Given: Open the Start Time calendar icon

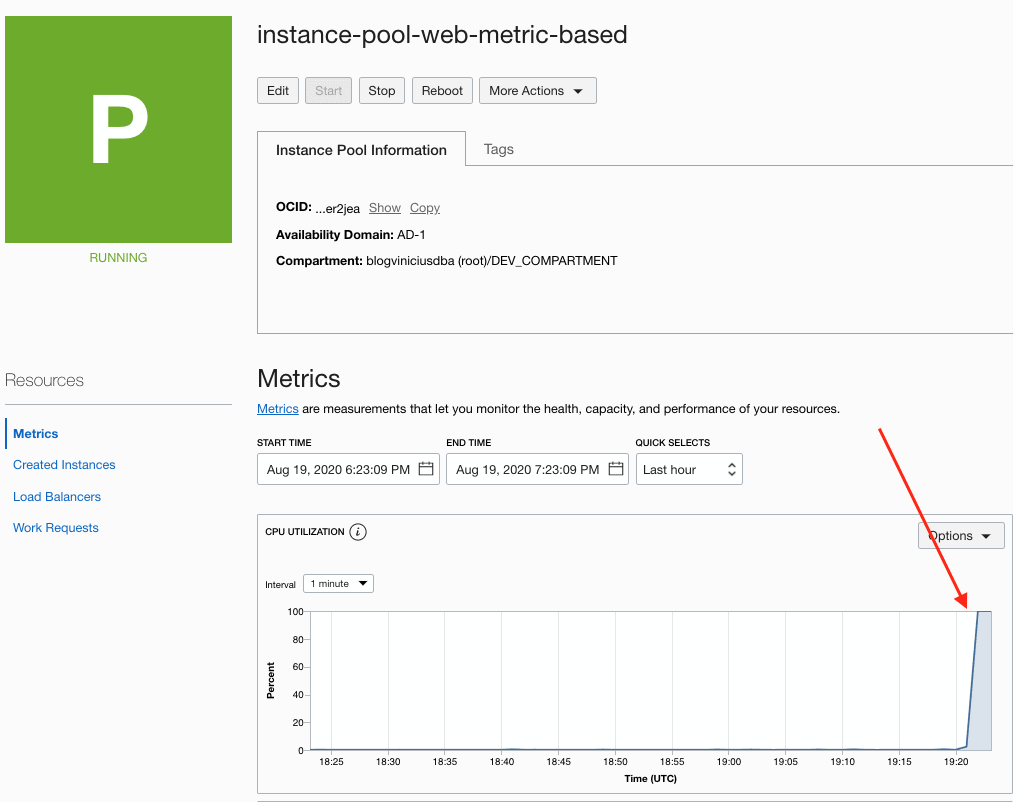Looking at the screenshot, I should (426, 469).
